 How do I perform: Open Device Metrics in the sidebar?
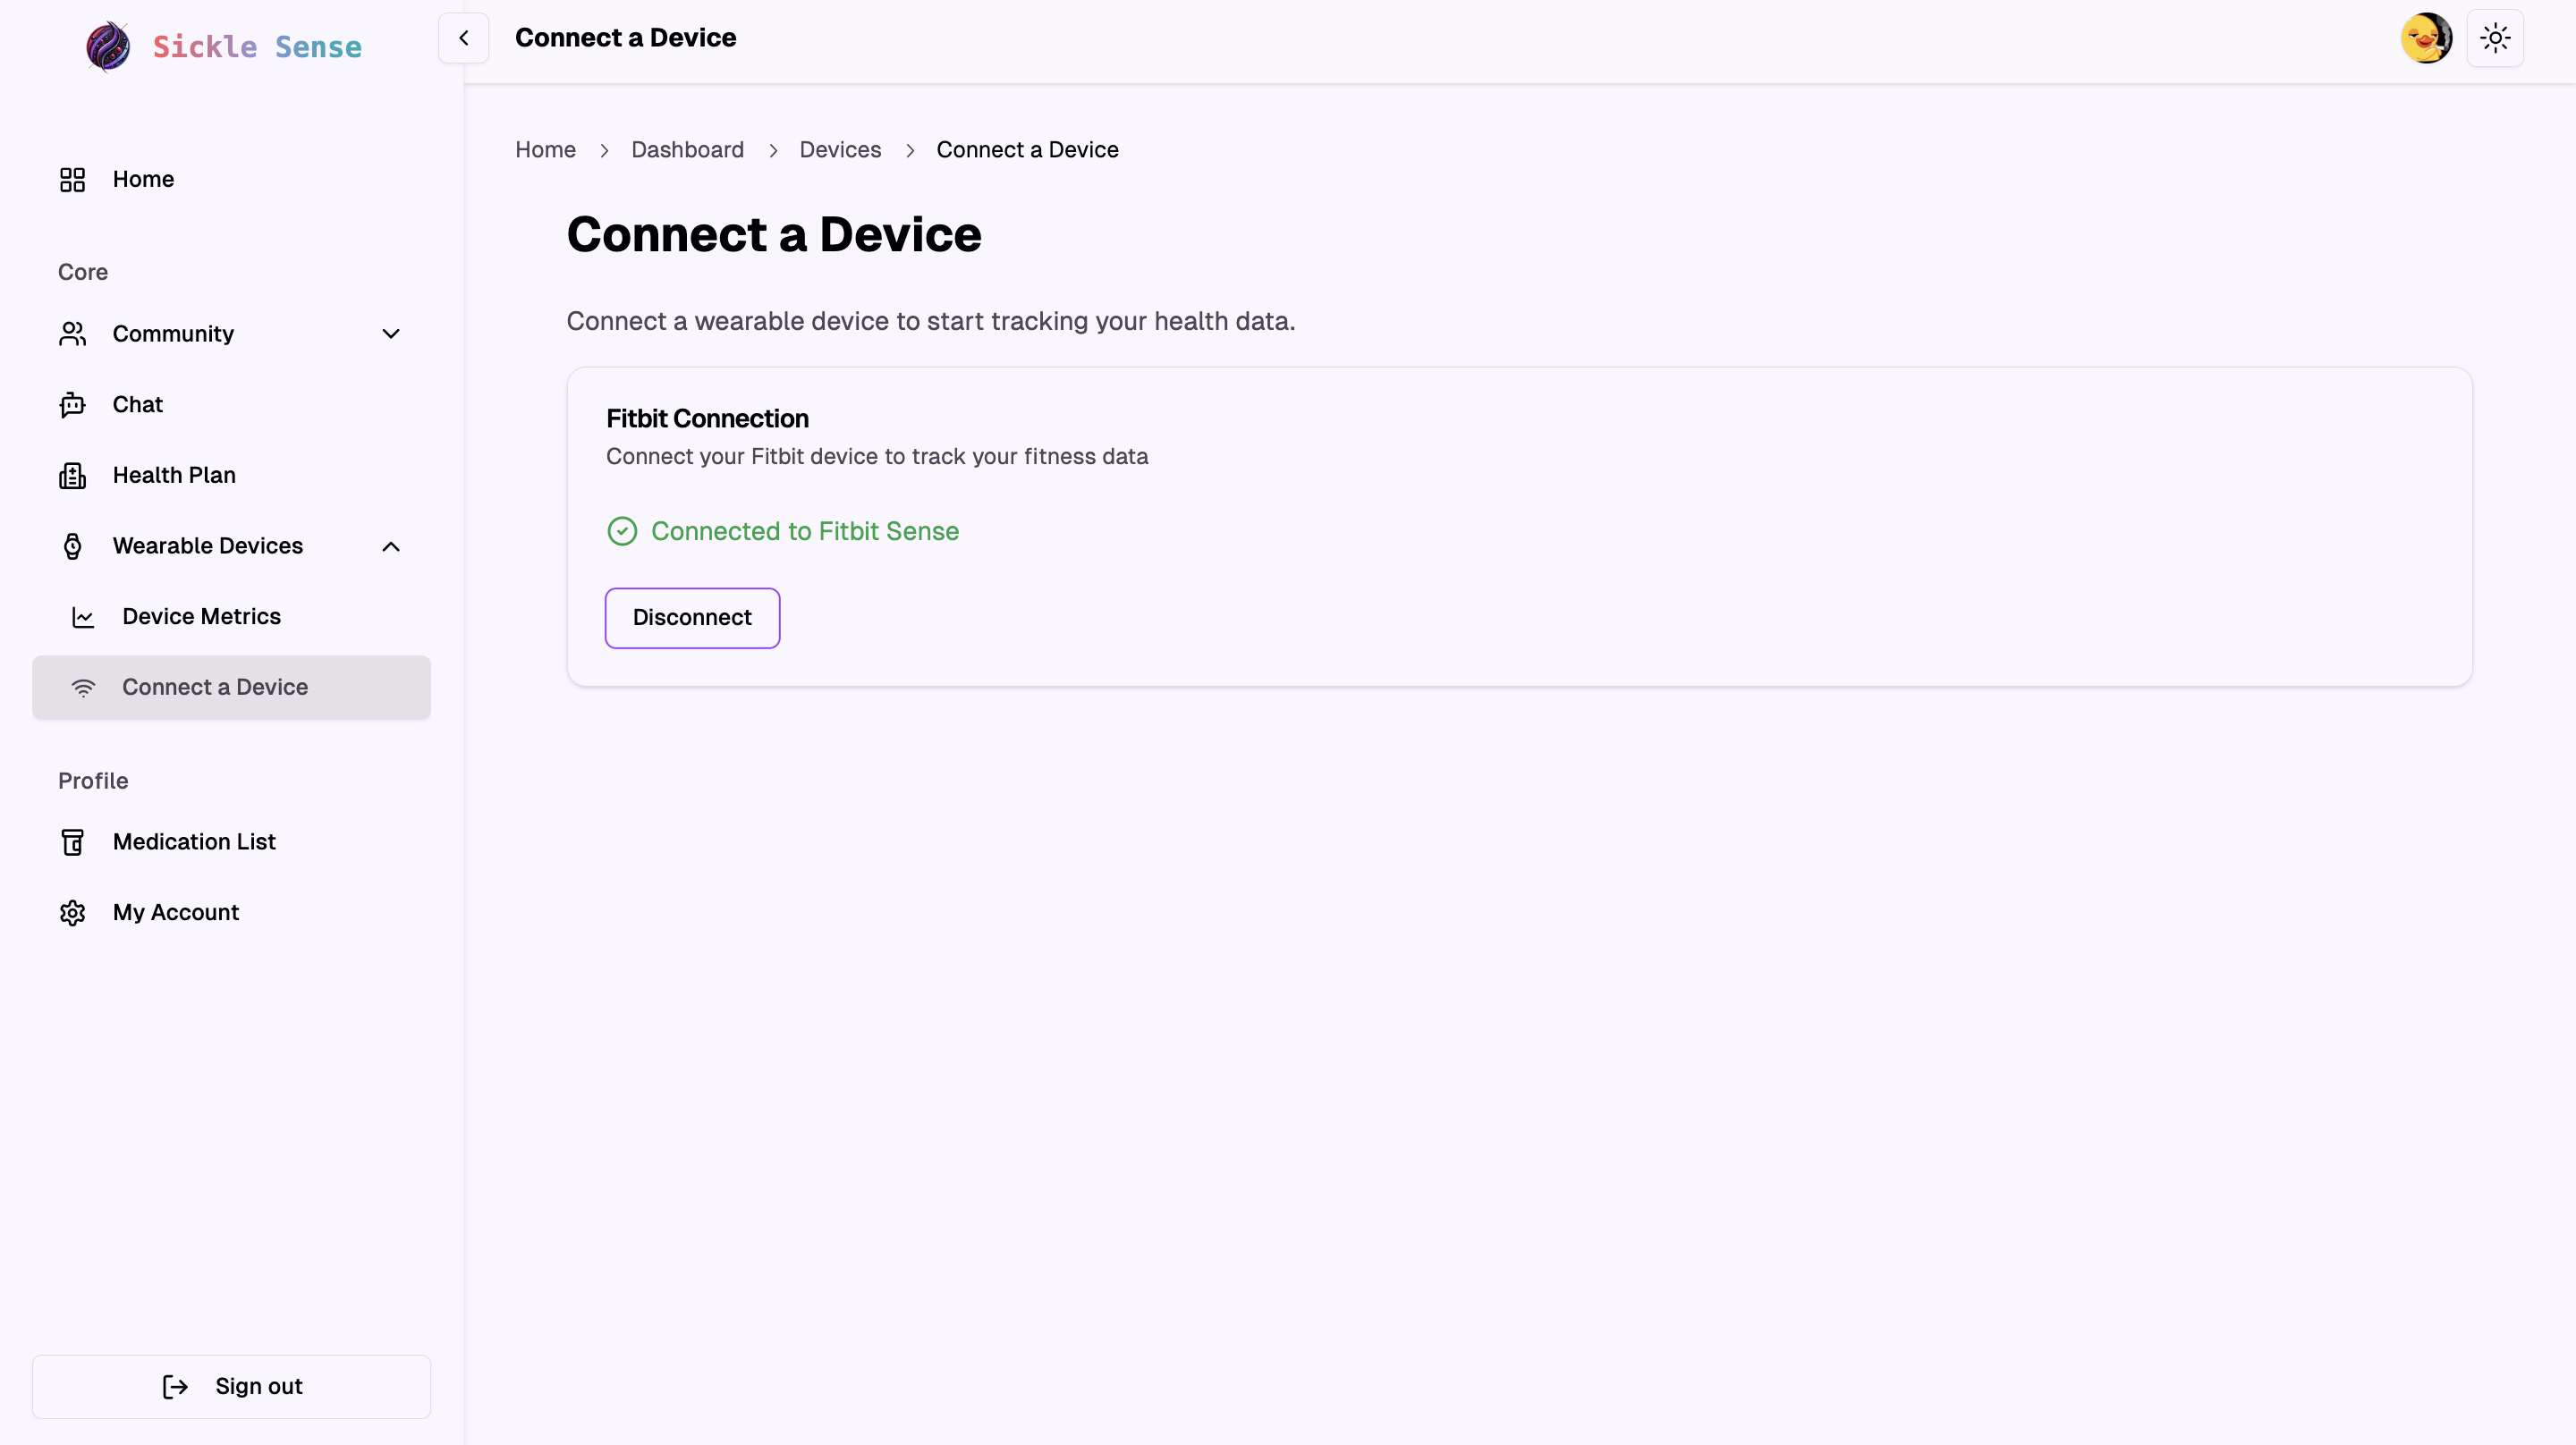point(201,617)
